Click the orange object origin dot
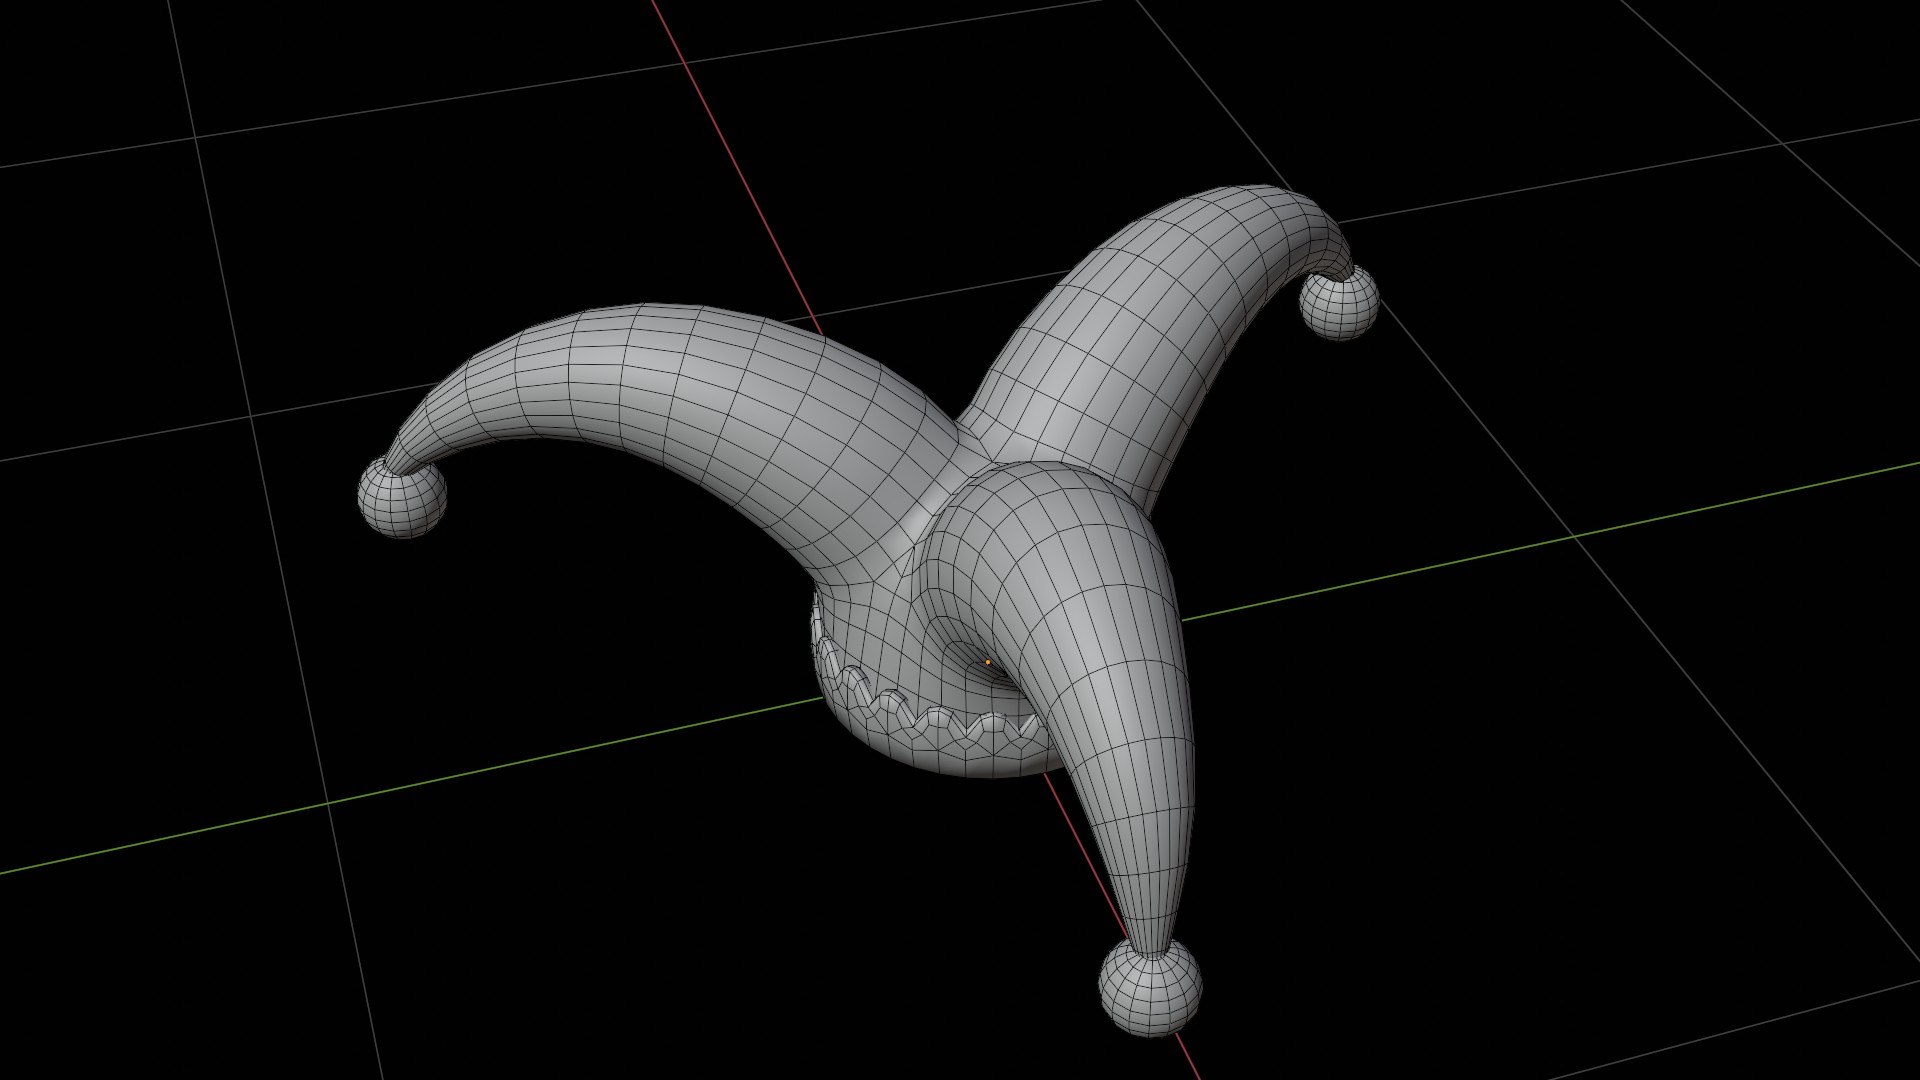Viewport: 1920px width, 1080px height. tap(988, 662)
